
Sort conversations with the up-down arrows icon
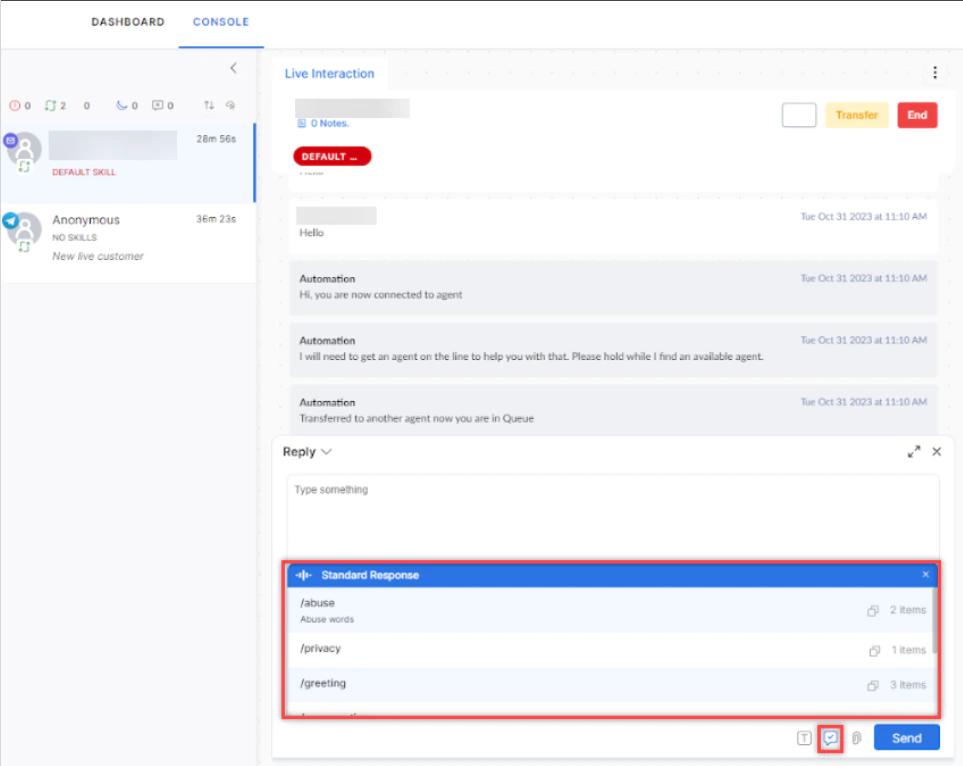209,106
